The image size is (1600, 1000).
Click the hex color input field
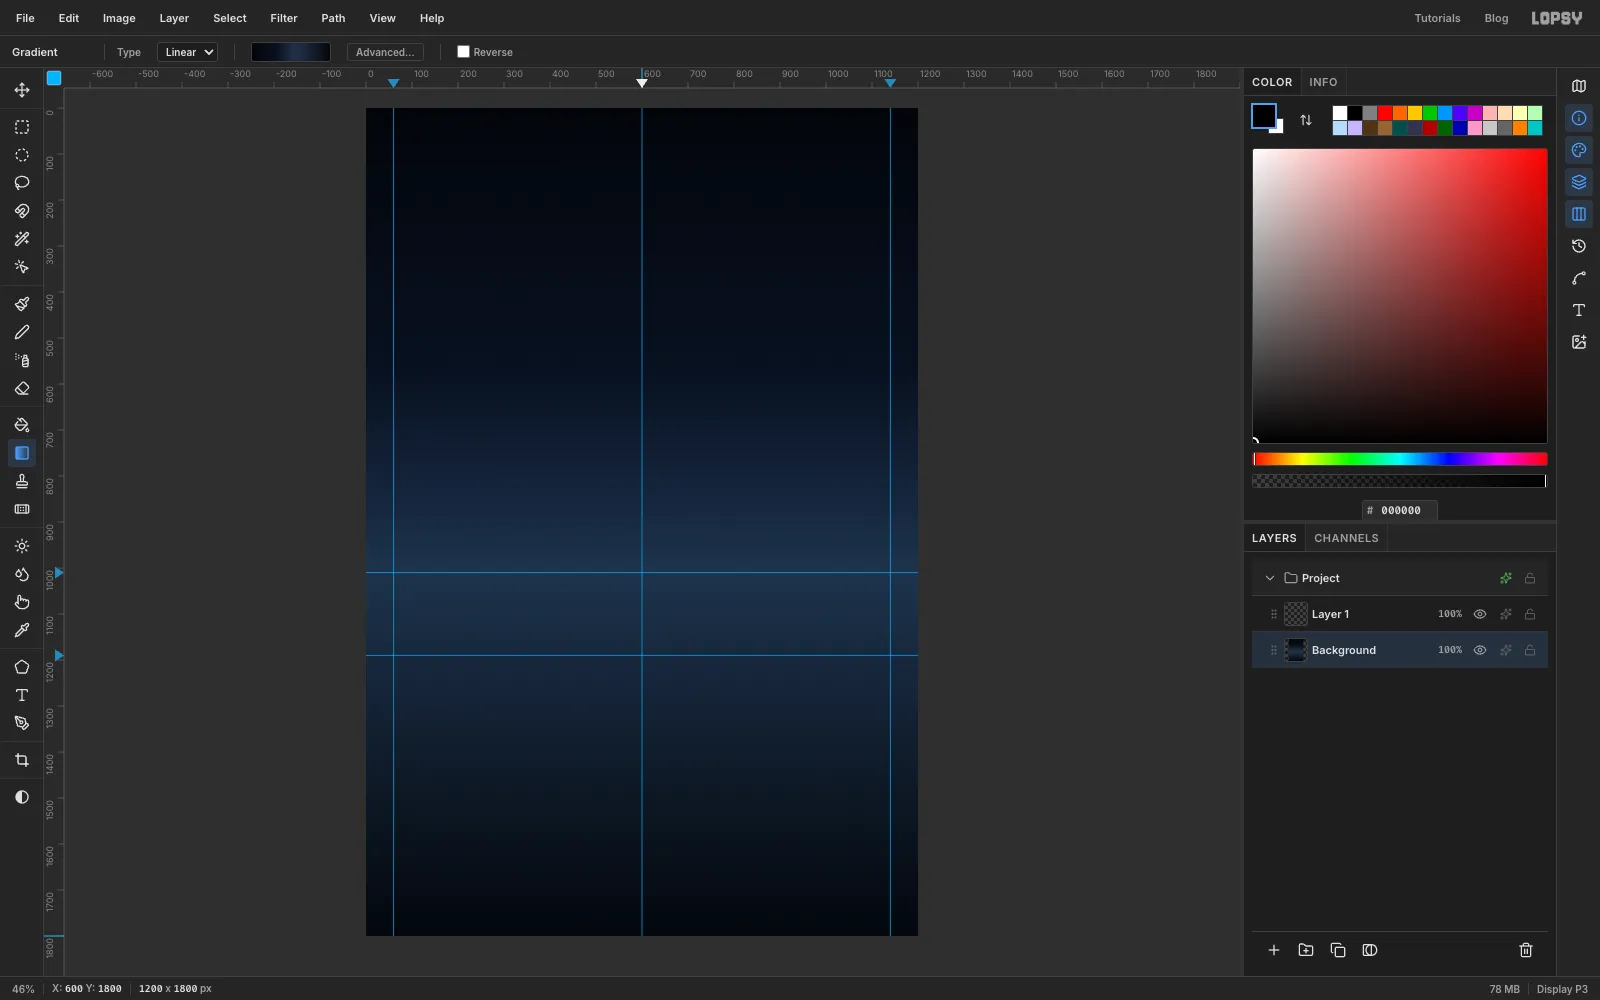click(x=1400, y=510)
